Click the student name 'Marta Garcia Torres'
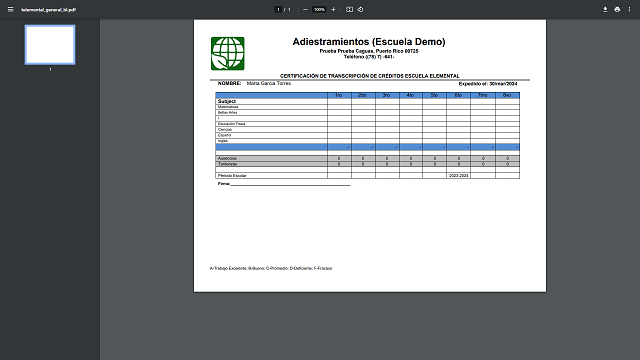The width and height of the screenshot is (640, 360). point(269,83)
